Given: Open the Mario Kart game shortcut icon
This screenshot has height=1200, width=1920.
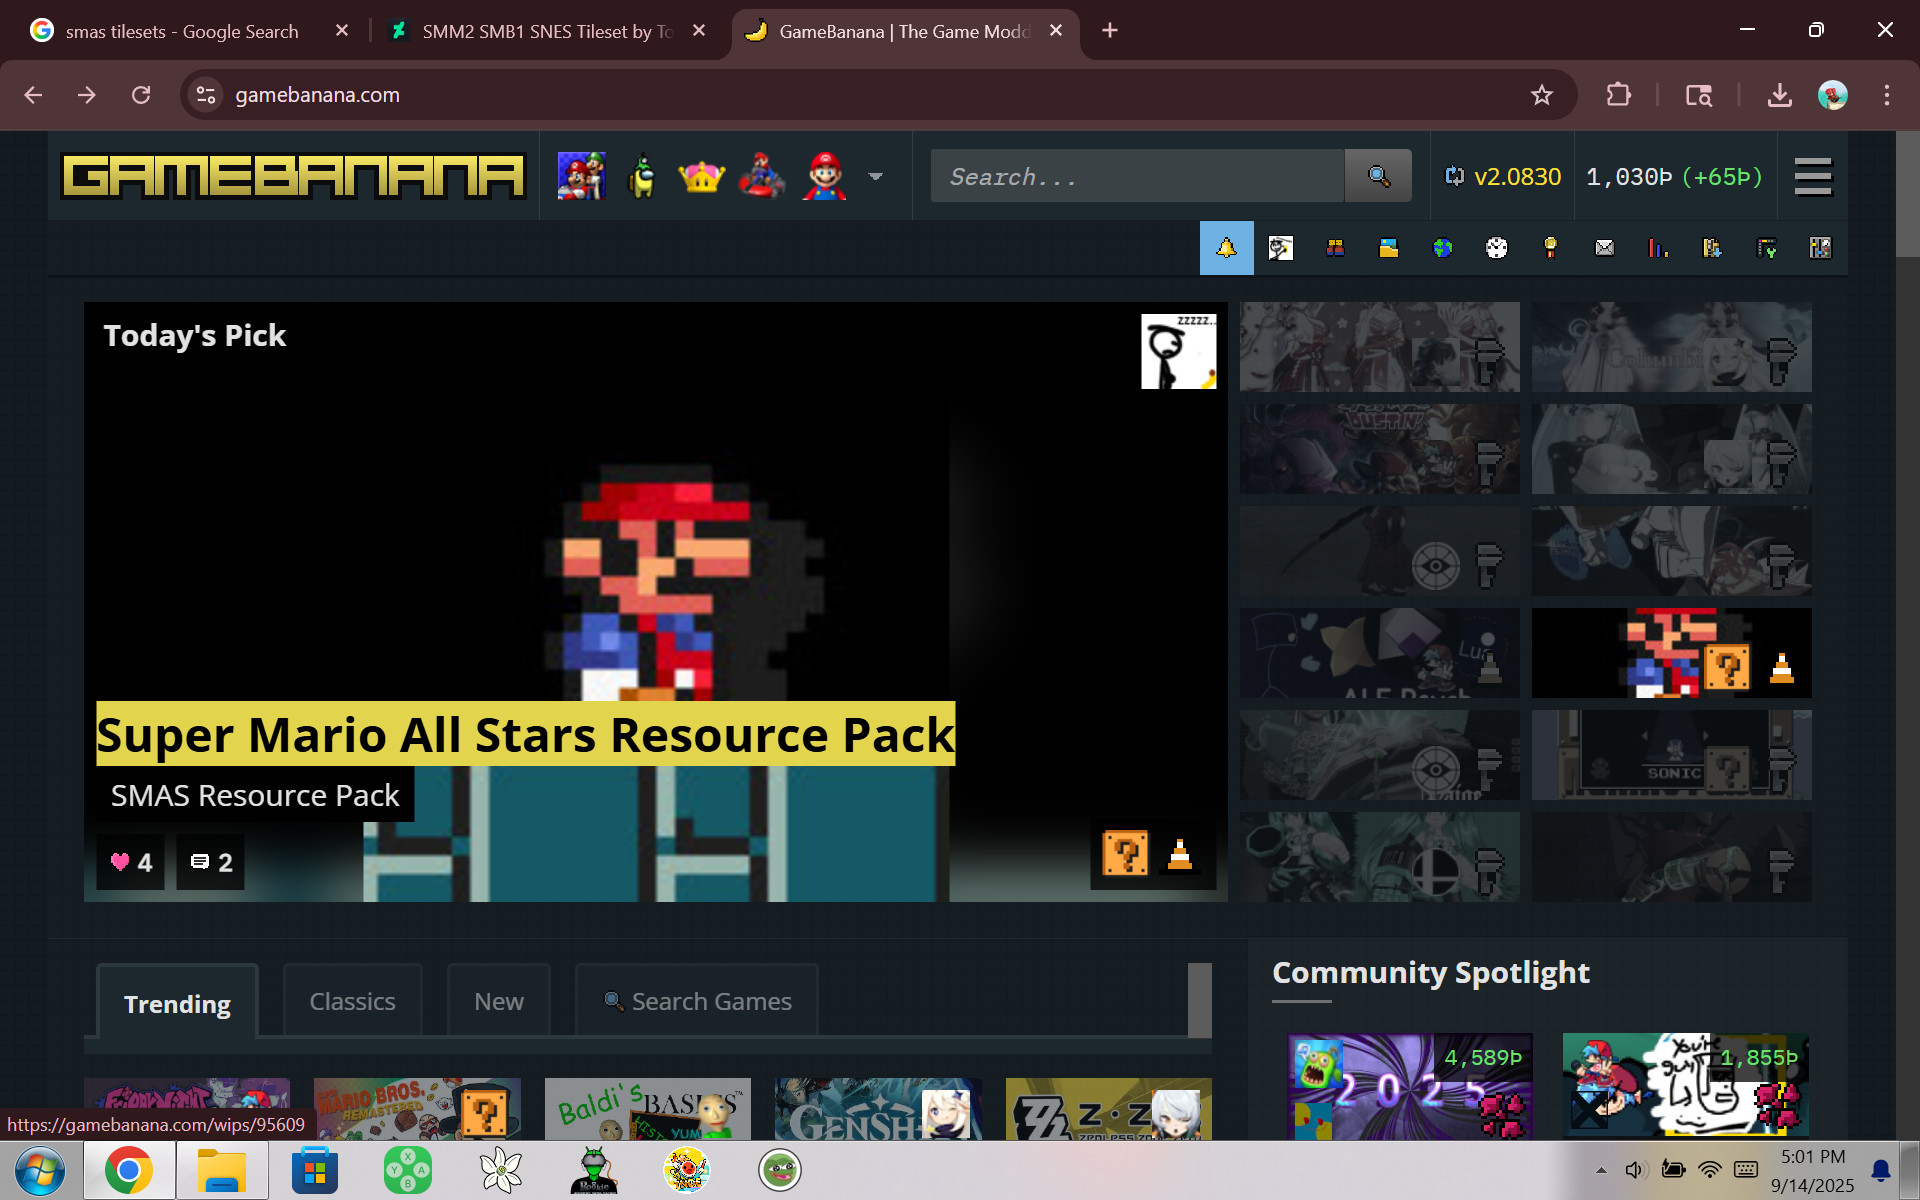Looking at the screenshot, I should (x=762, y=176).
